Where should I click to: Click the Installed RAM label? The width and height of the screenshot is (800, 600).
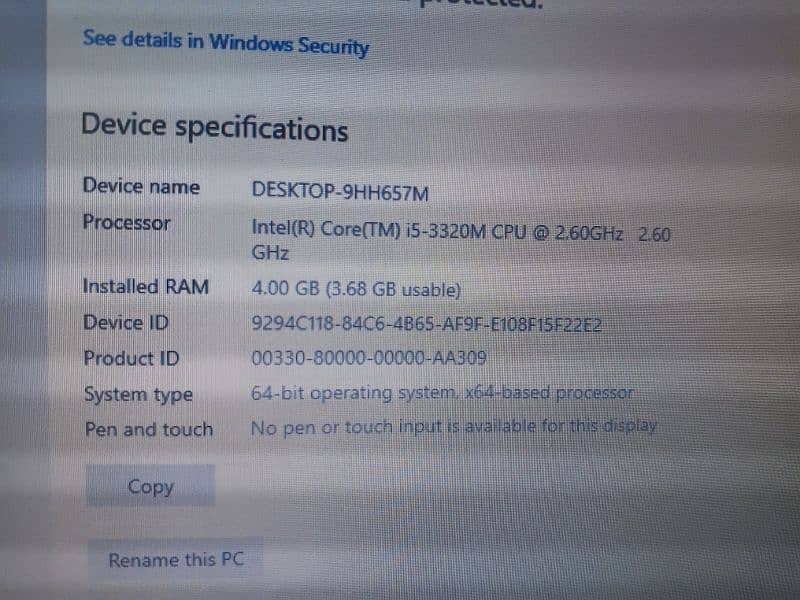(x=145, y=286)
